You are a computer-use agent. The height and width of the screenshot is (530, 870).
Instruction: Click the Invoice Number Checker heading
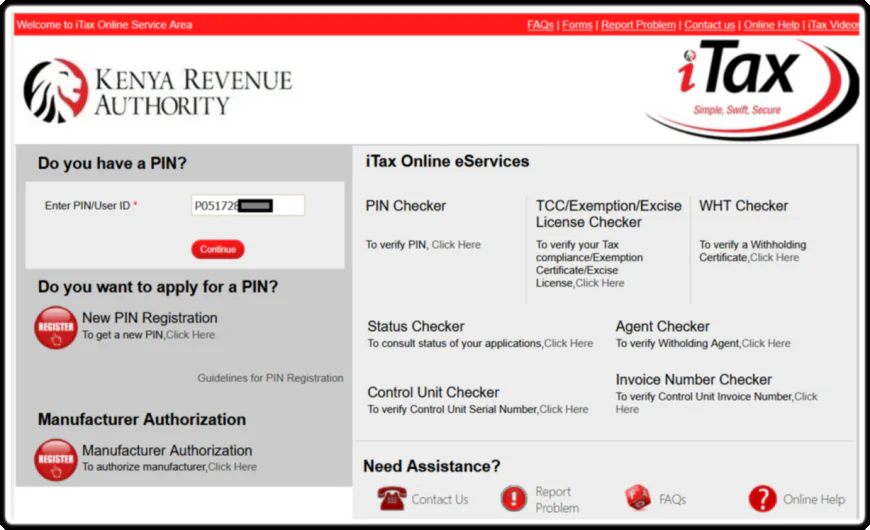click(694, 380)
